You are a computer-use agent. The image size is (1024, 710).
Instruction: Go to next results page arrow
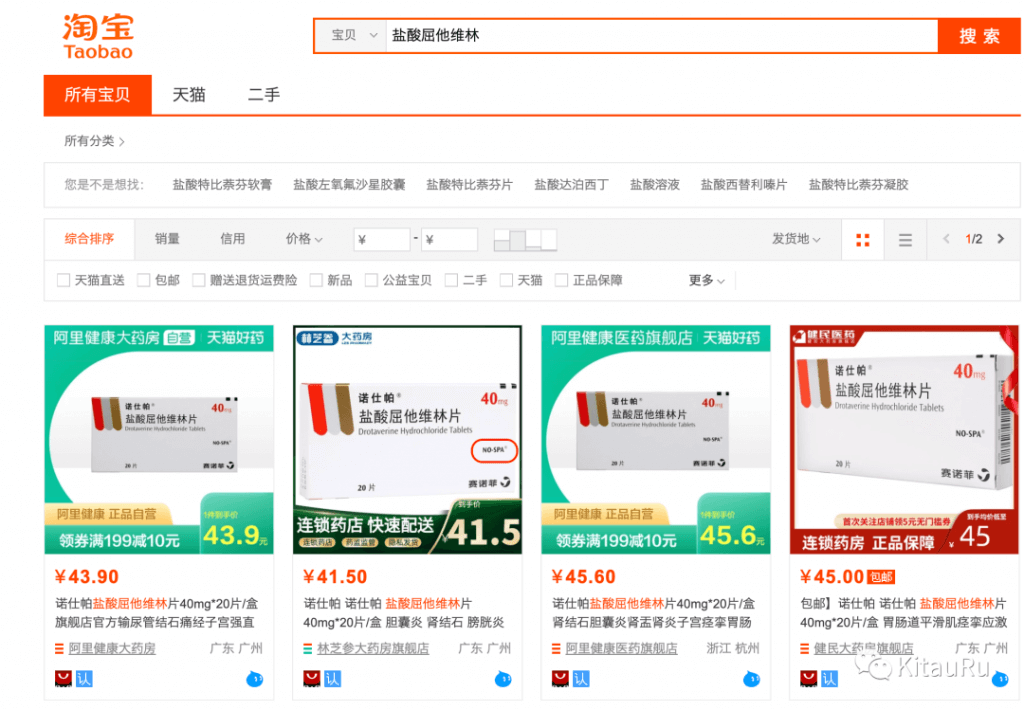(1000, 239)
